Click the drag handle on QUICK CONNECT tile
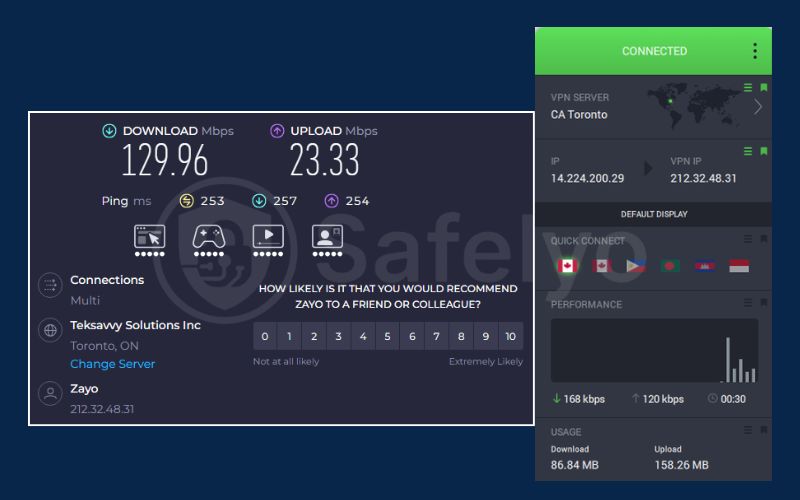 tap(748, 239)
